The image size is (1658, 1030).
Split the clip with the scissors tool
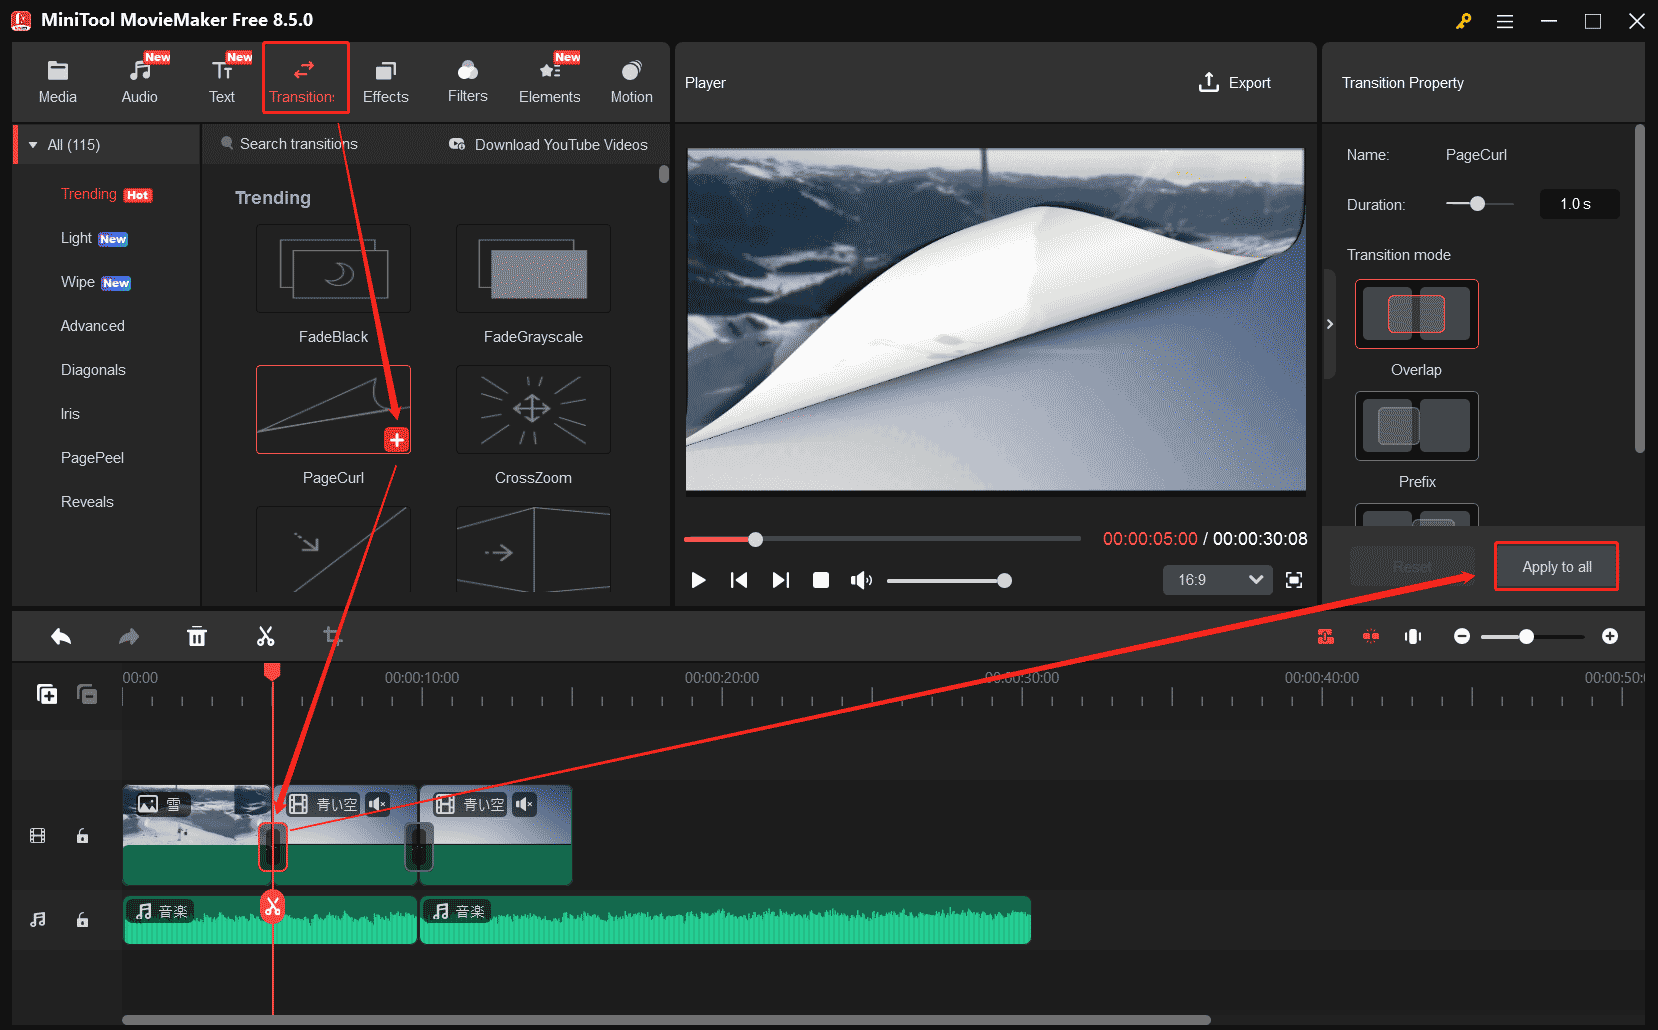pyautogui.click(x=265, y=636)
